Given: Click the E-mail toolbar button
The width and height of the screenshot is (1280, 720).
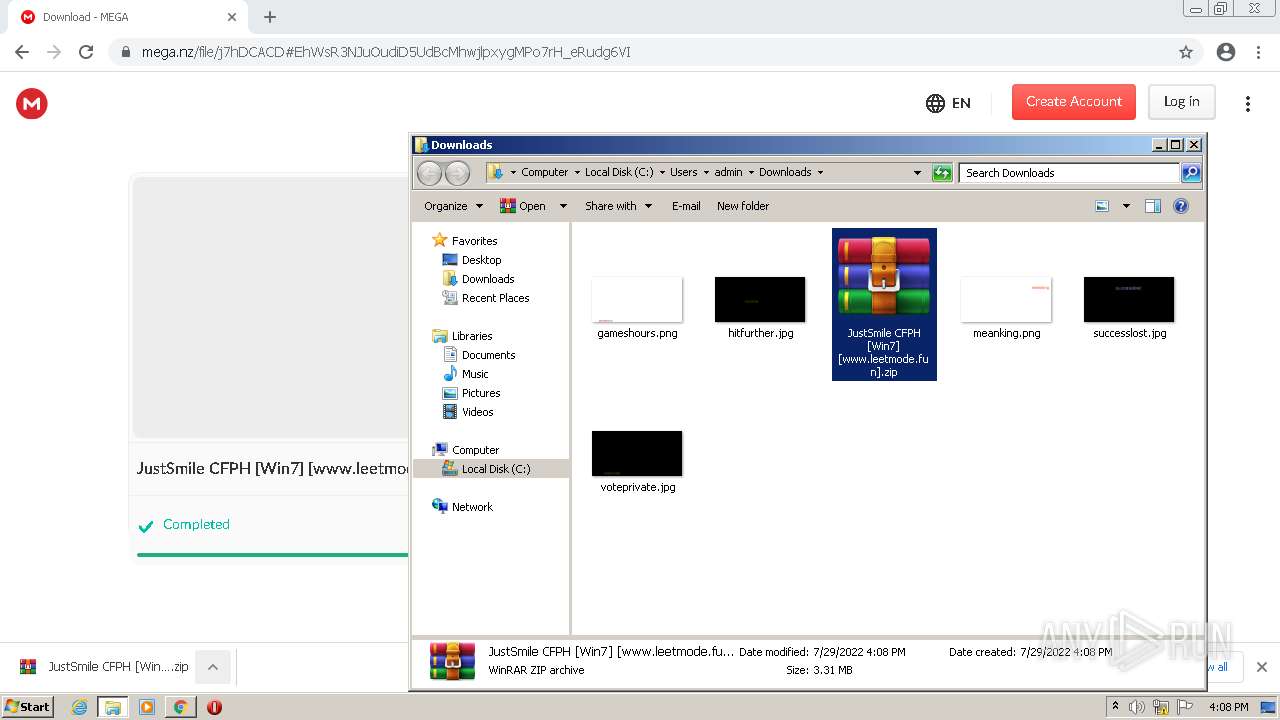Looking at the screenshot, I should coord(686,206).
